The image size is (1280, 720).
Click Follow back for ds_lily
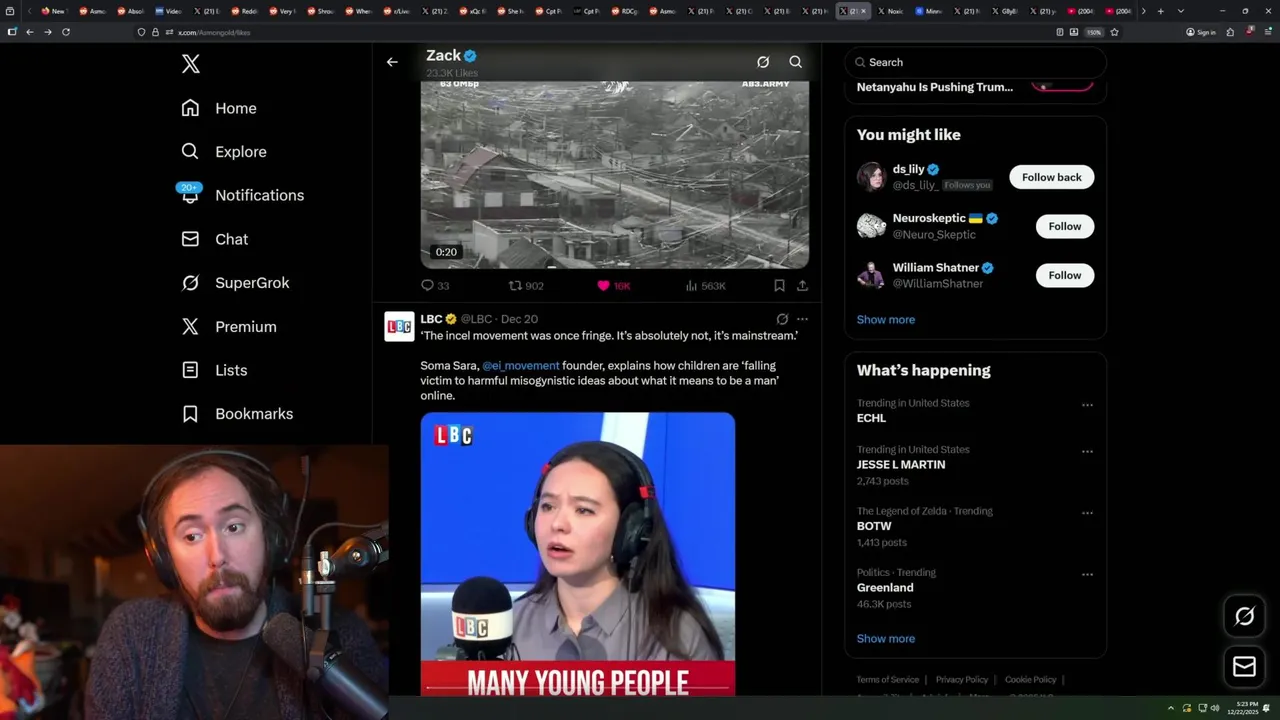click(1052, 177)
